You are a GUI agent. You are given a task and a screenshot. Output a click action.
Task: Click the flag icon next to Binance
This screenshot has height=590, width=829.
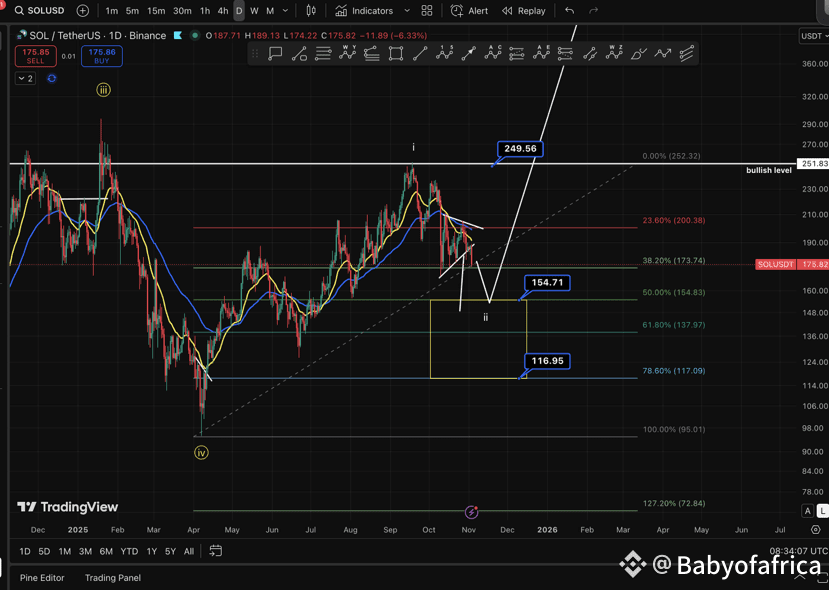coord(178,35)
